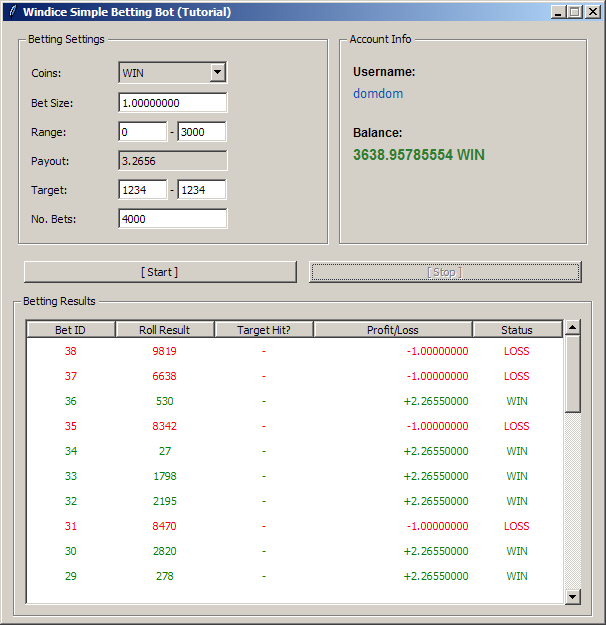Click the first Target field

[143, 190]
